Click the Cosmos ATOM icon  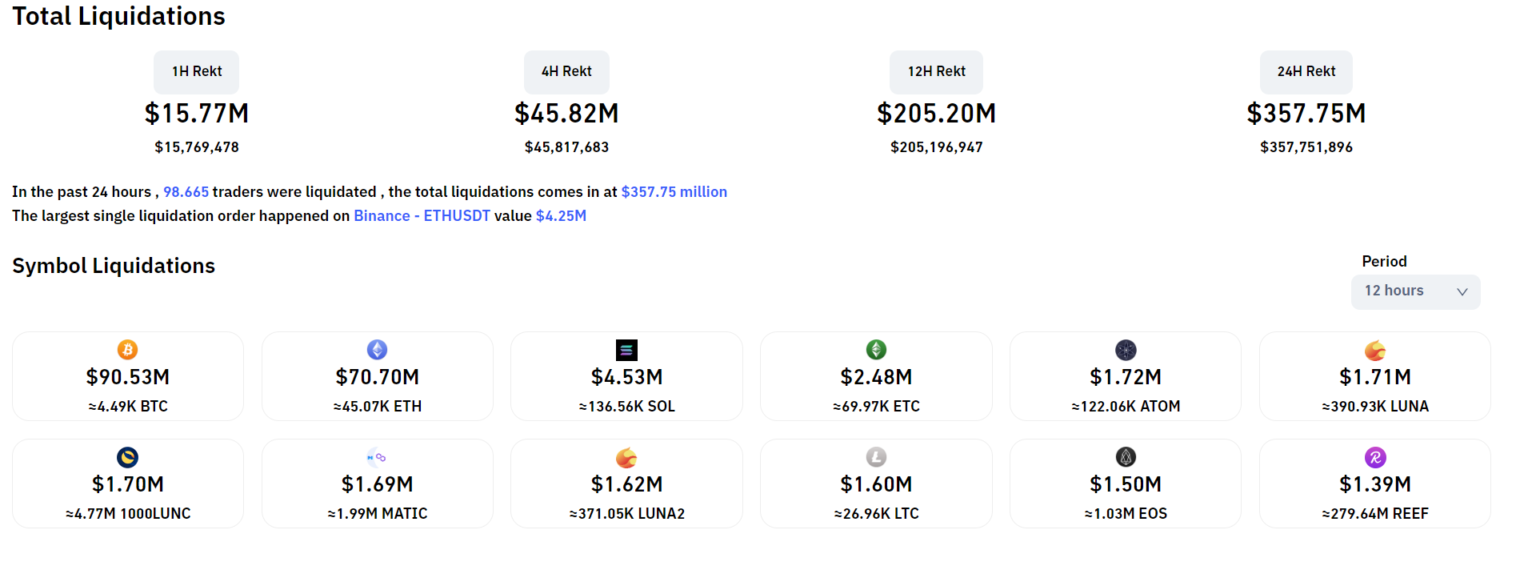coord(1125,350)
